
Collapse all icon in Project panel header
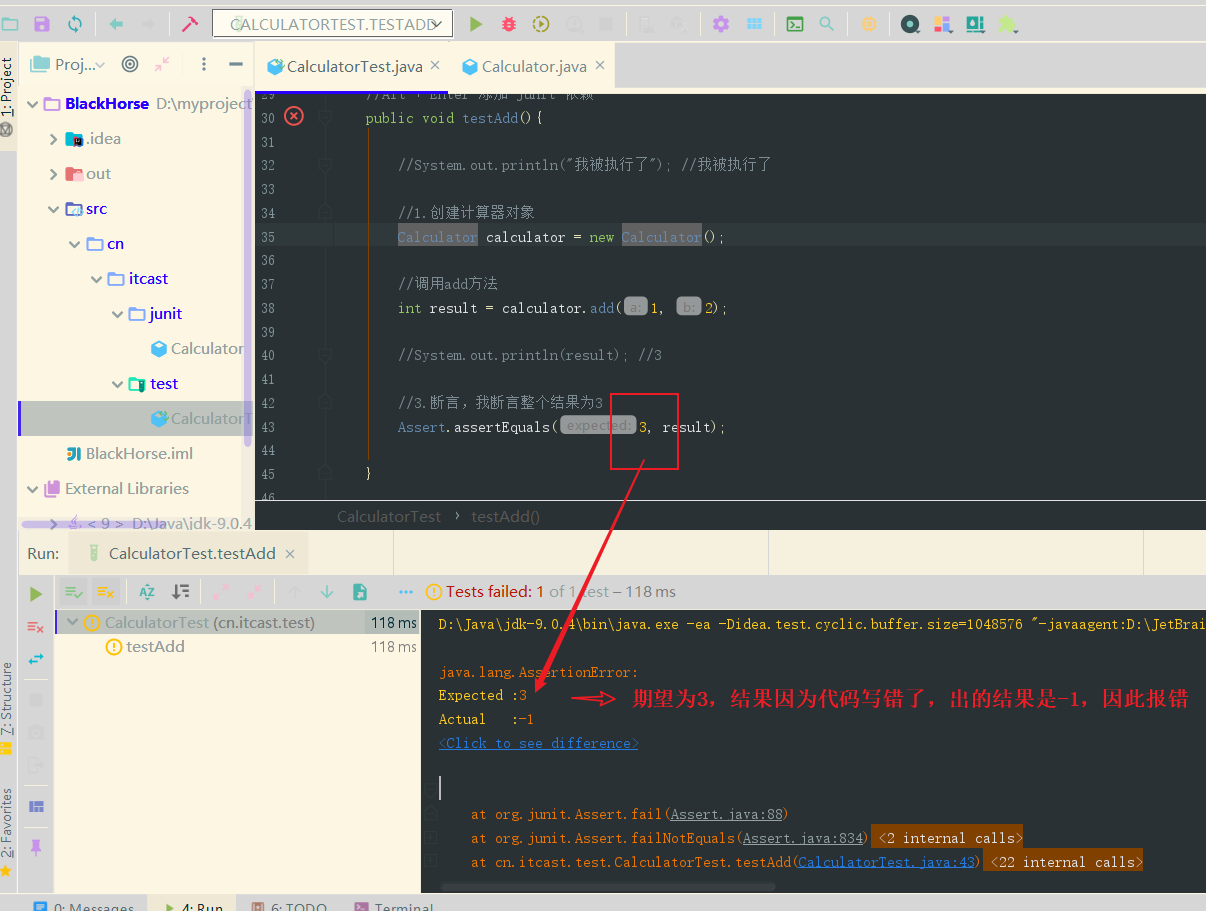[162, 64]
